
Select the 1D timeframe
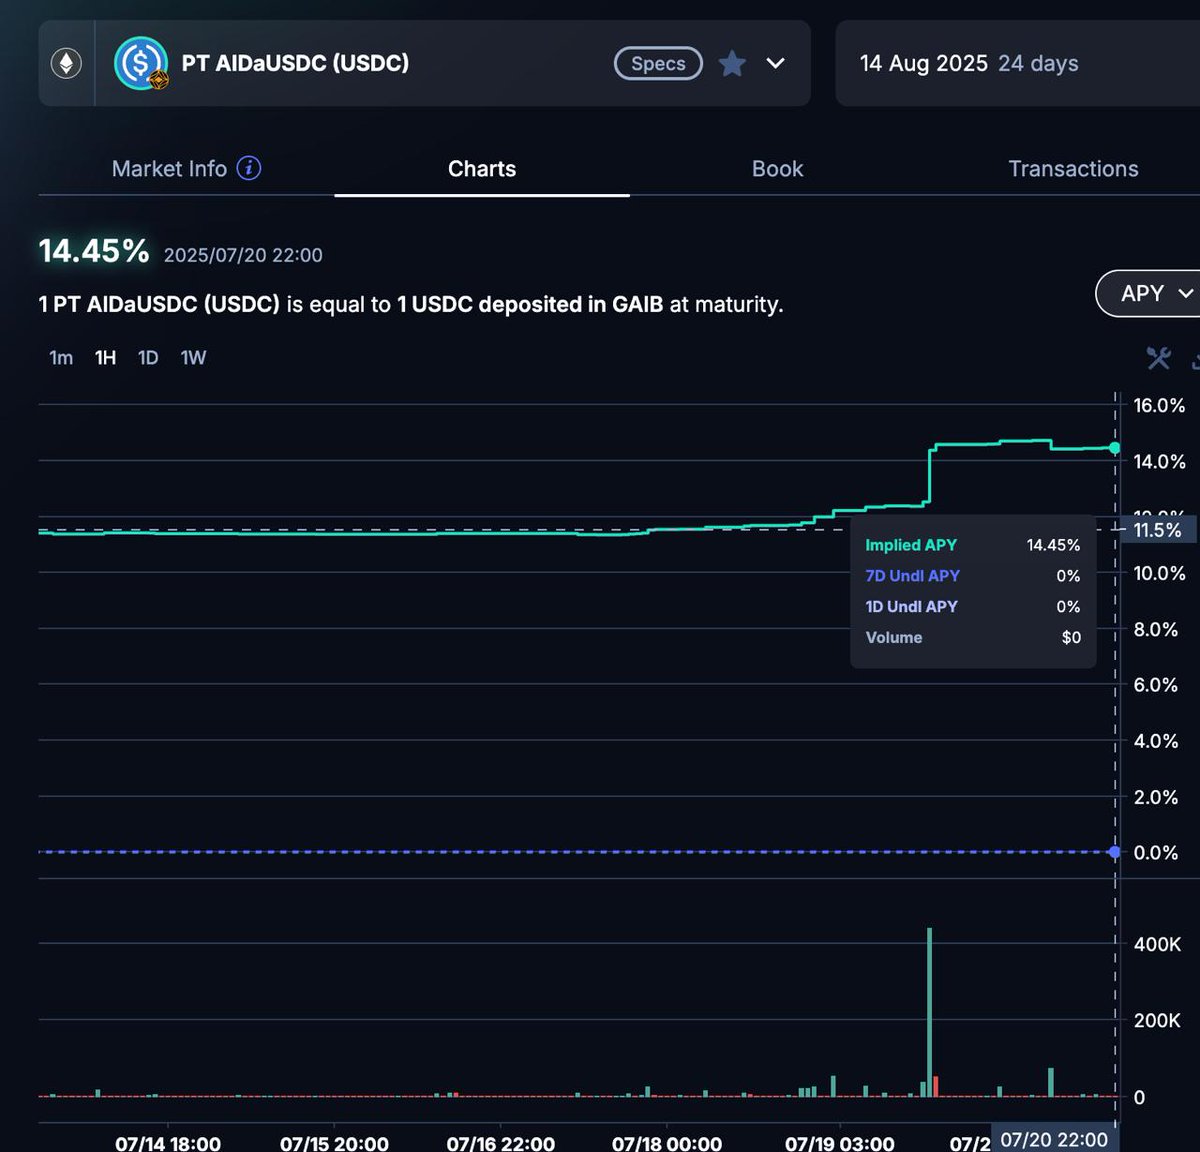(148, 357)
